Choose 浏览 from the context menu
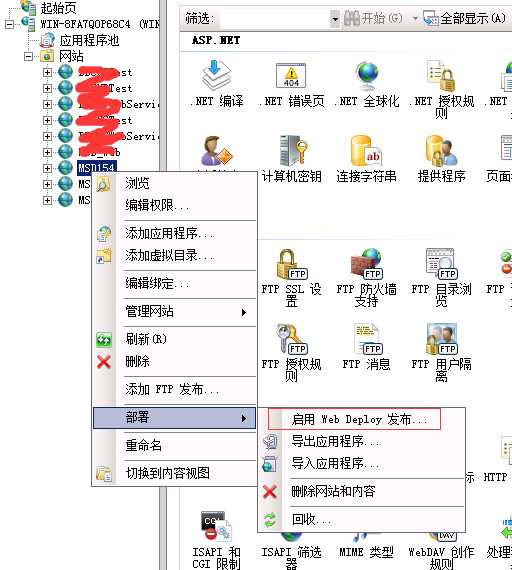Image resolution: width=512 pixels, height=570 pixels. click(175, 183)
